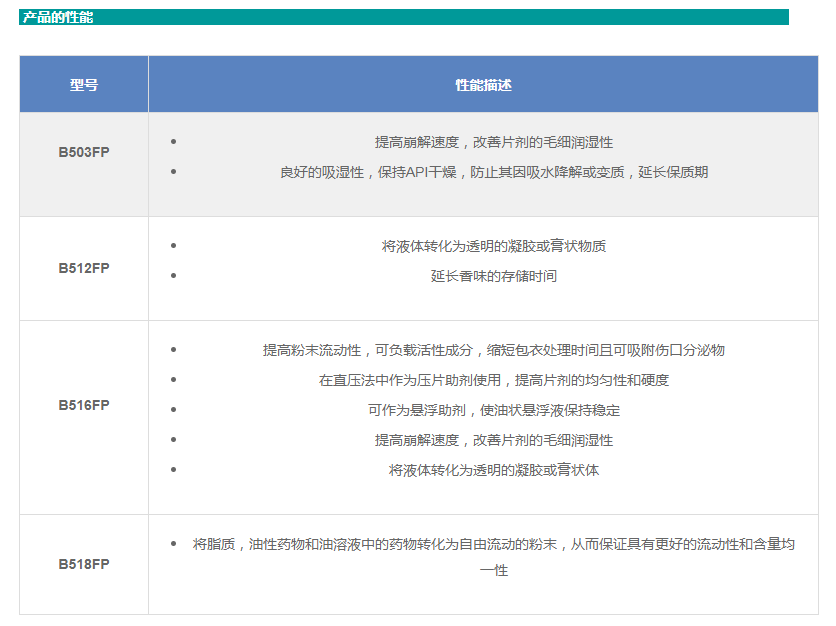
Task: Click the 可作为悬浮助剂 description line
Action: (x=494, y=410)
